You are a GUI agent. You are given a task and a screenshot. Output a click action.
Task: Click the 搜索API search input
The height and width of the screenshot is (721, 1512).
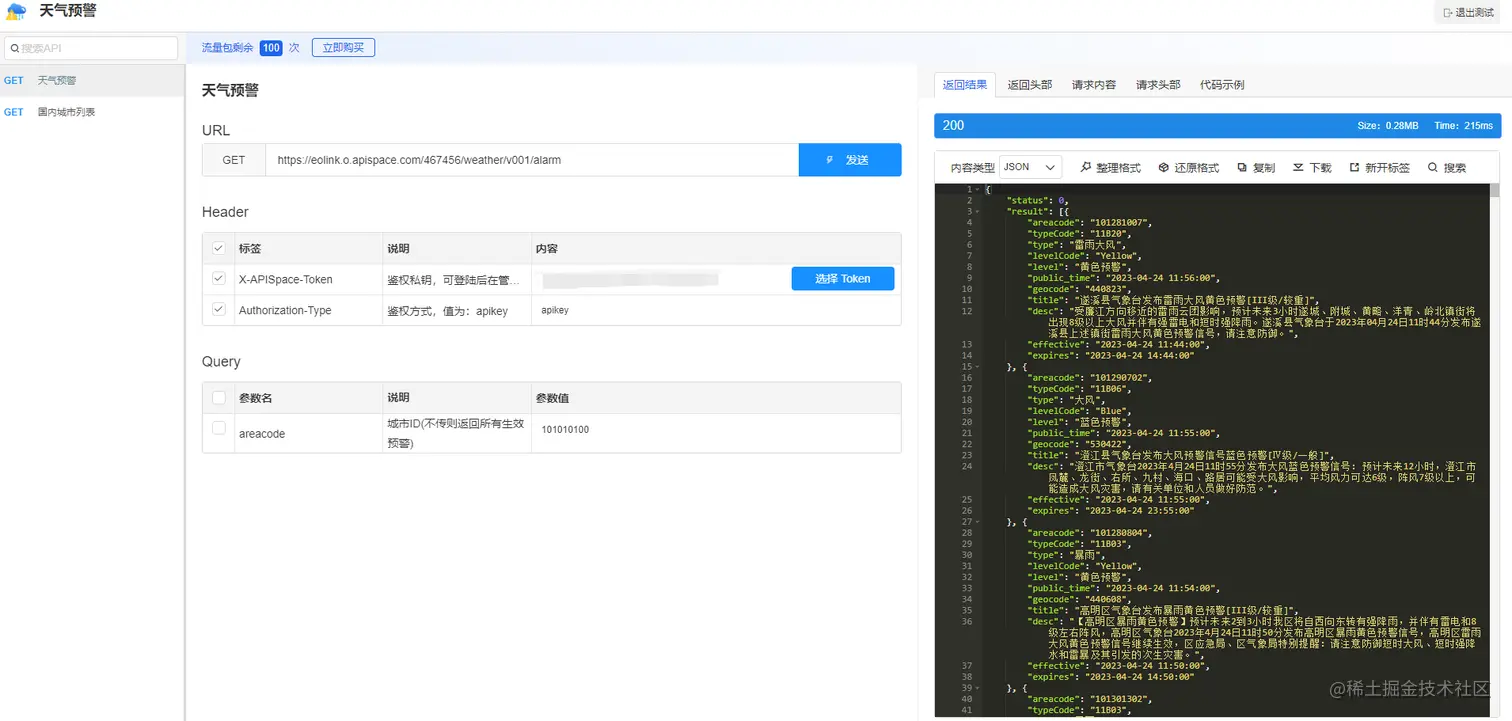click(92, 48)
